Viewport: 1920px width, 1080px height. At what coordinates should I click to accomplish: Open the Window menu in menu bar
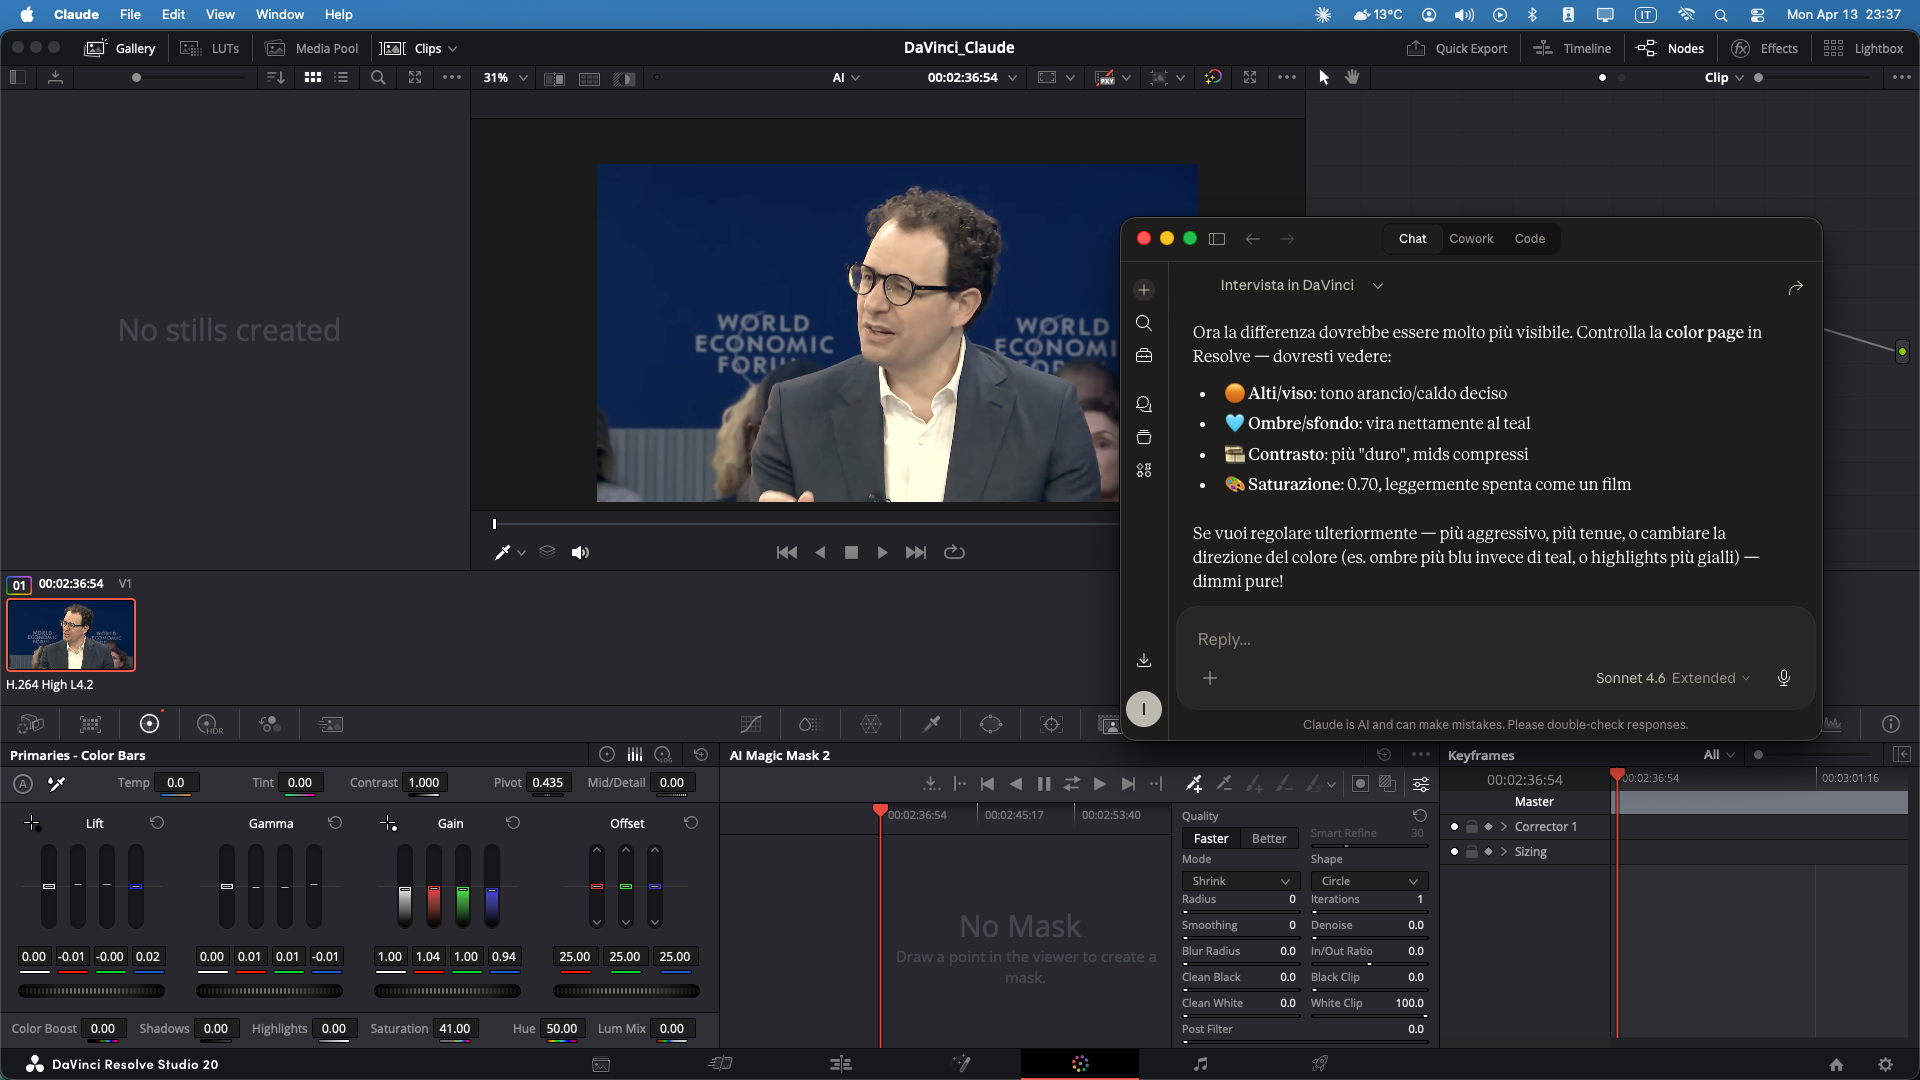point(279,14)
